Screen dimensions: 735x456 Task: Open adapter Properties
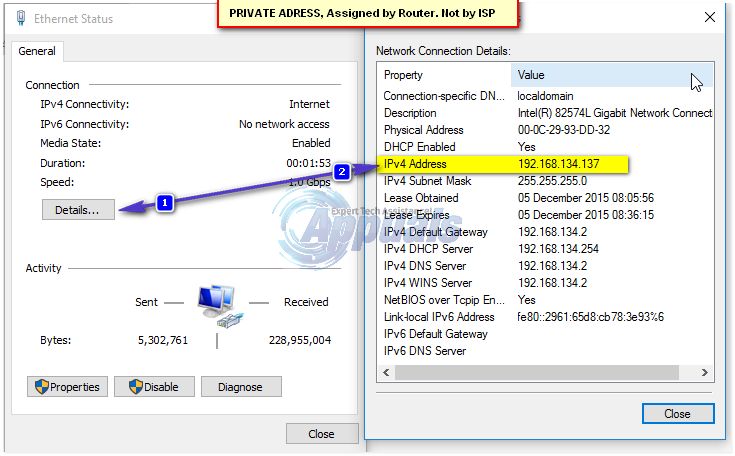click(x=67, y=387)
